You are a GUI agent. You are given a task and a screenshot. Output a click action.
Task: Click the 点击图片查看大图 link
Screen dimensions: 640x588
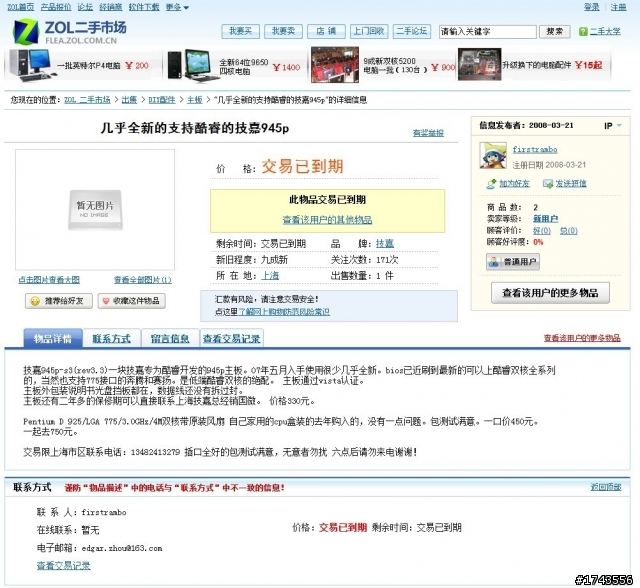coord(49,280)
